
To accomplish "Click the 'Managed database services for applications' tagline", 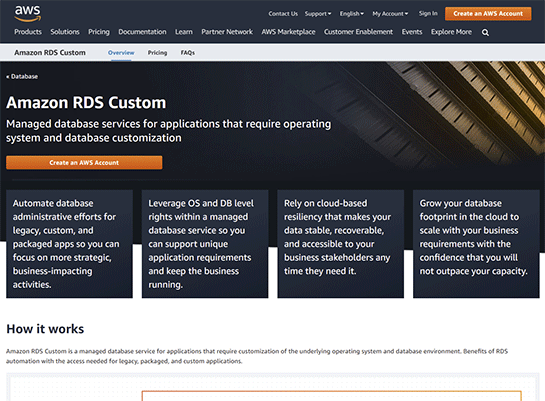I will coord(169,131).
